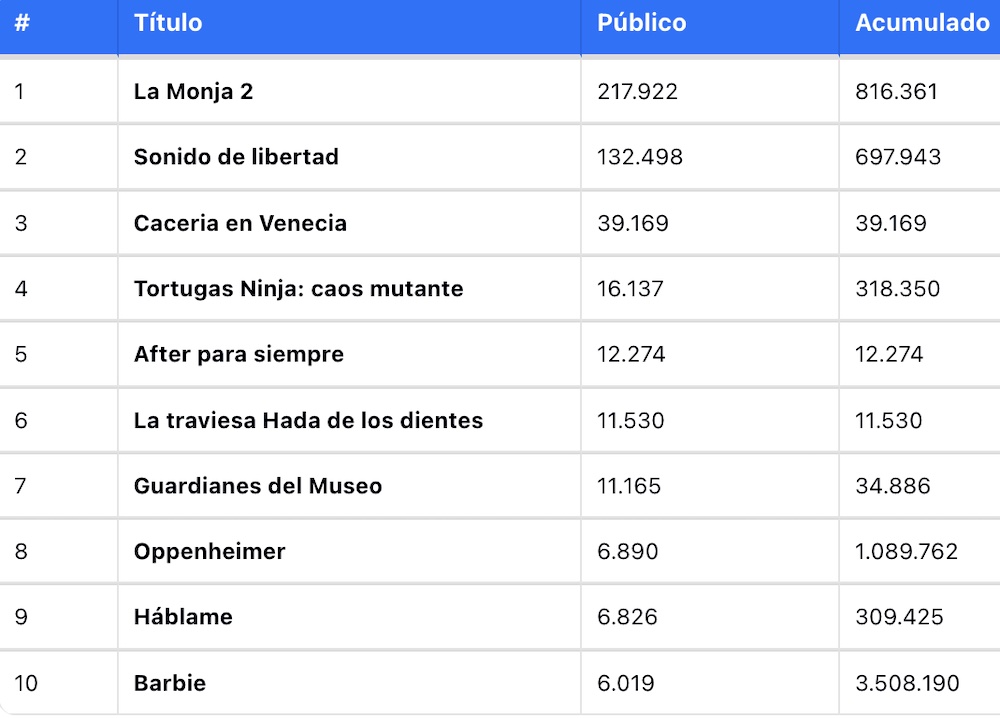The width and height of the screenshot is (1000, 718).
Task: Select the 318.350 acumulado value
Action: 897,289
